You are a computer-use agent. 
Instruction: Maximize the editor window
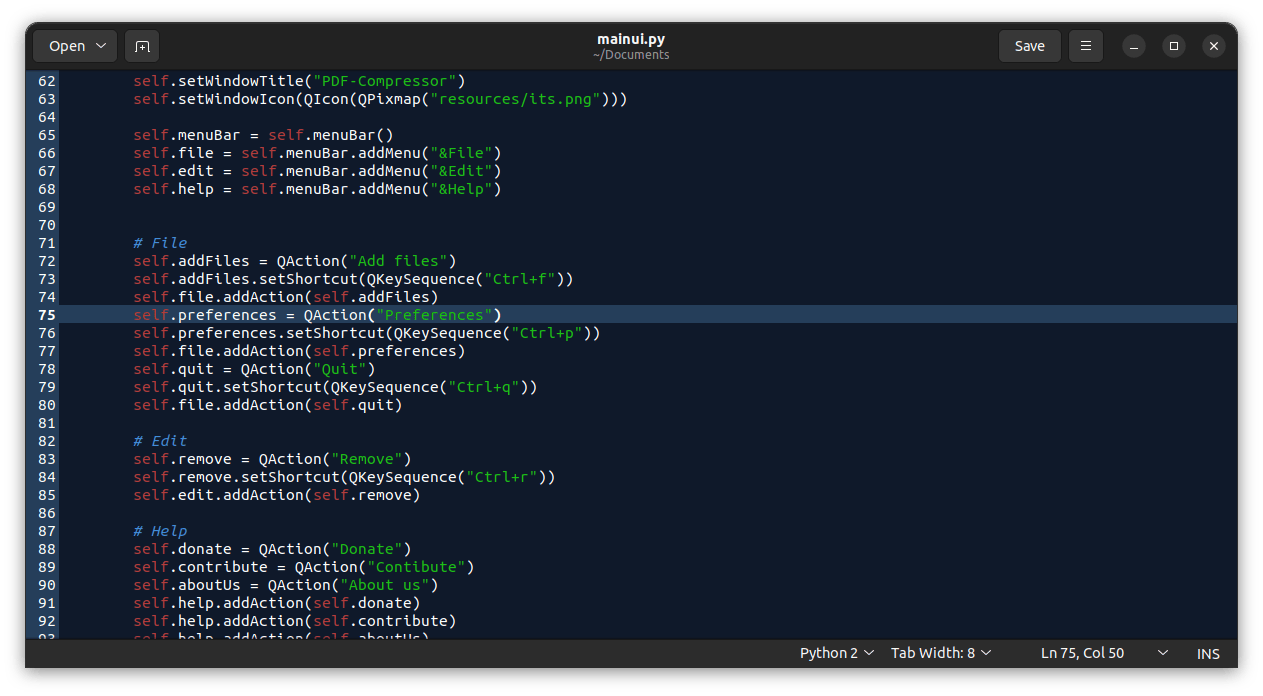click(1174, 46)
